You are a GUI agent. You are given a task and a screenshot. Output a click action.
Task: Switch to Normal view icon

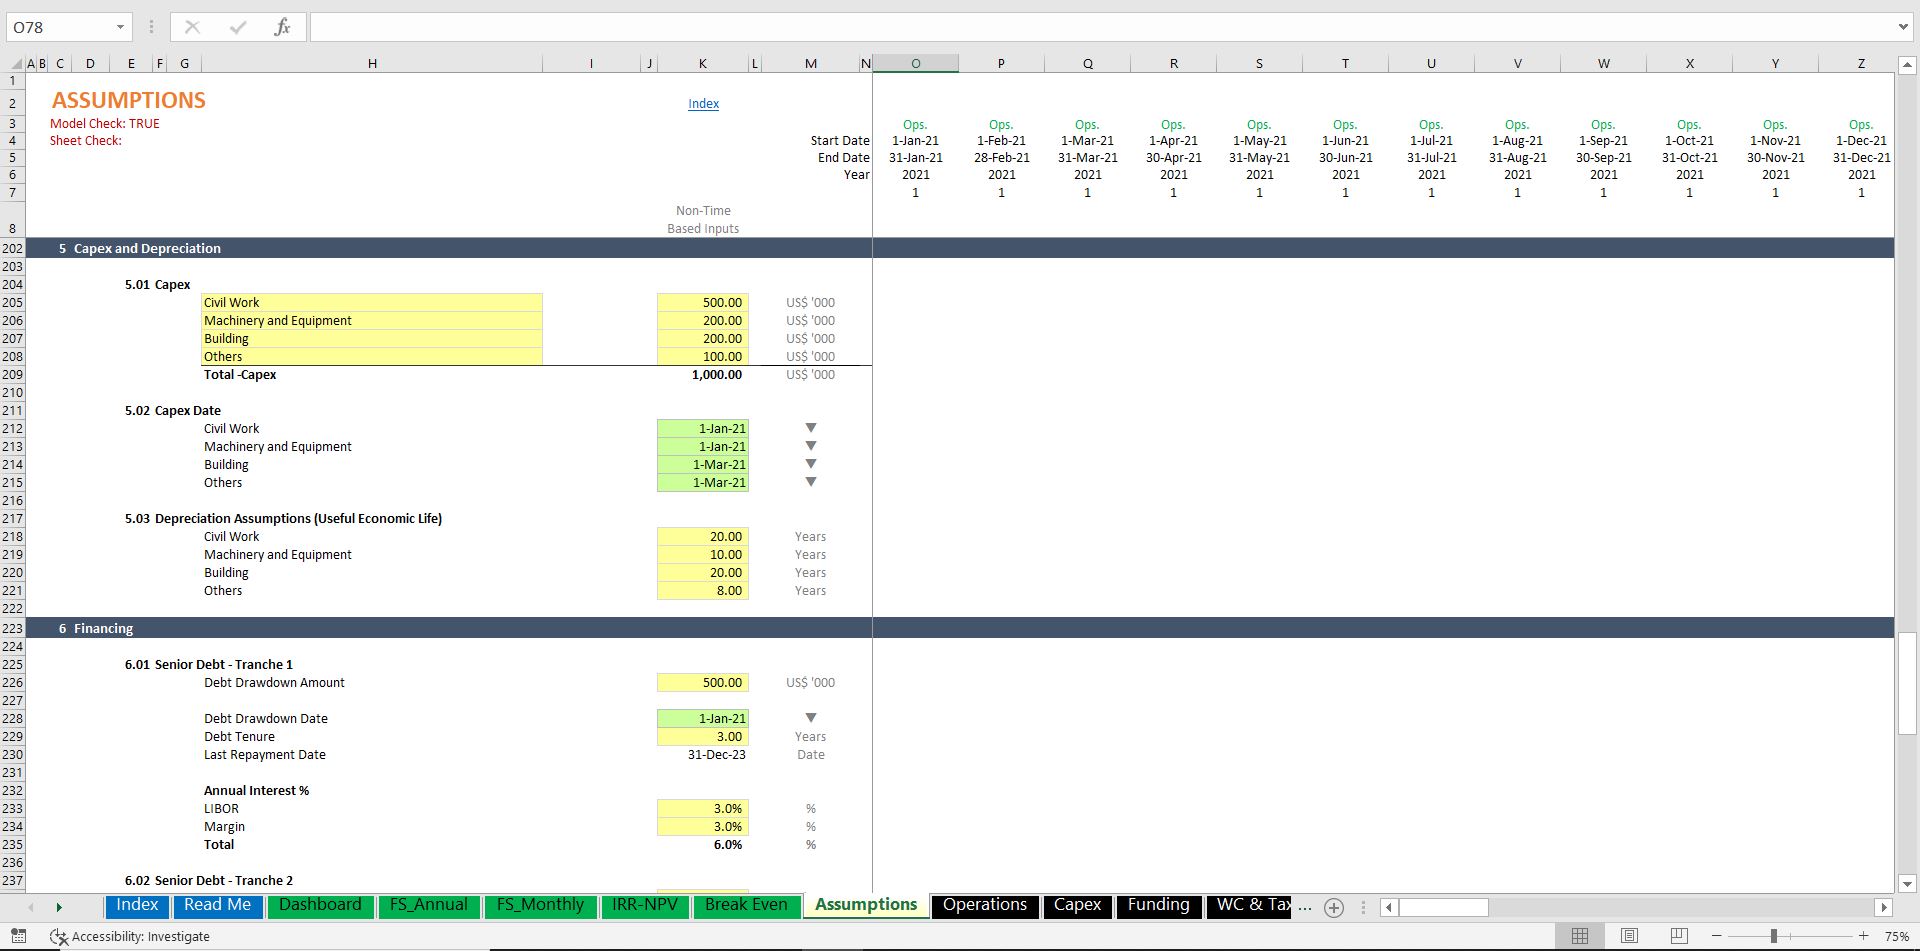(1580, 936)
